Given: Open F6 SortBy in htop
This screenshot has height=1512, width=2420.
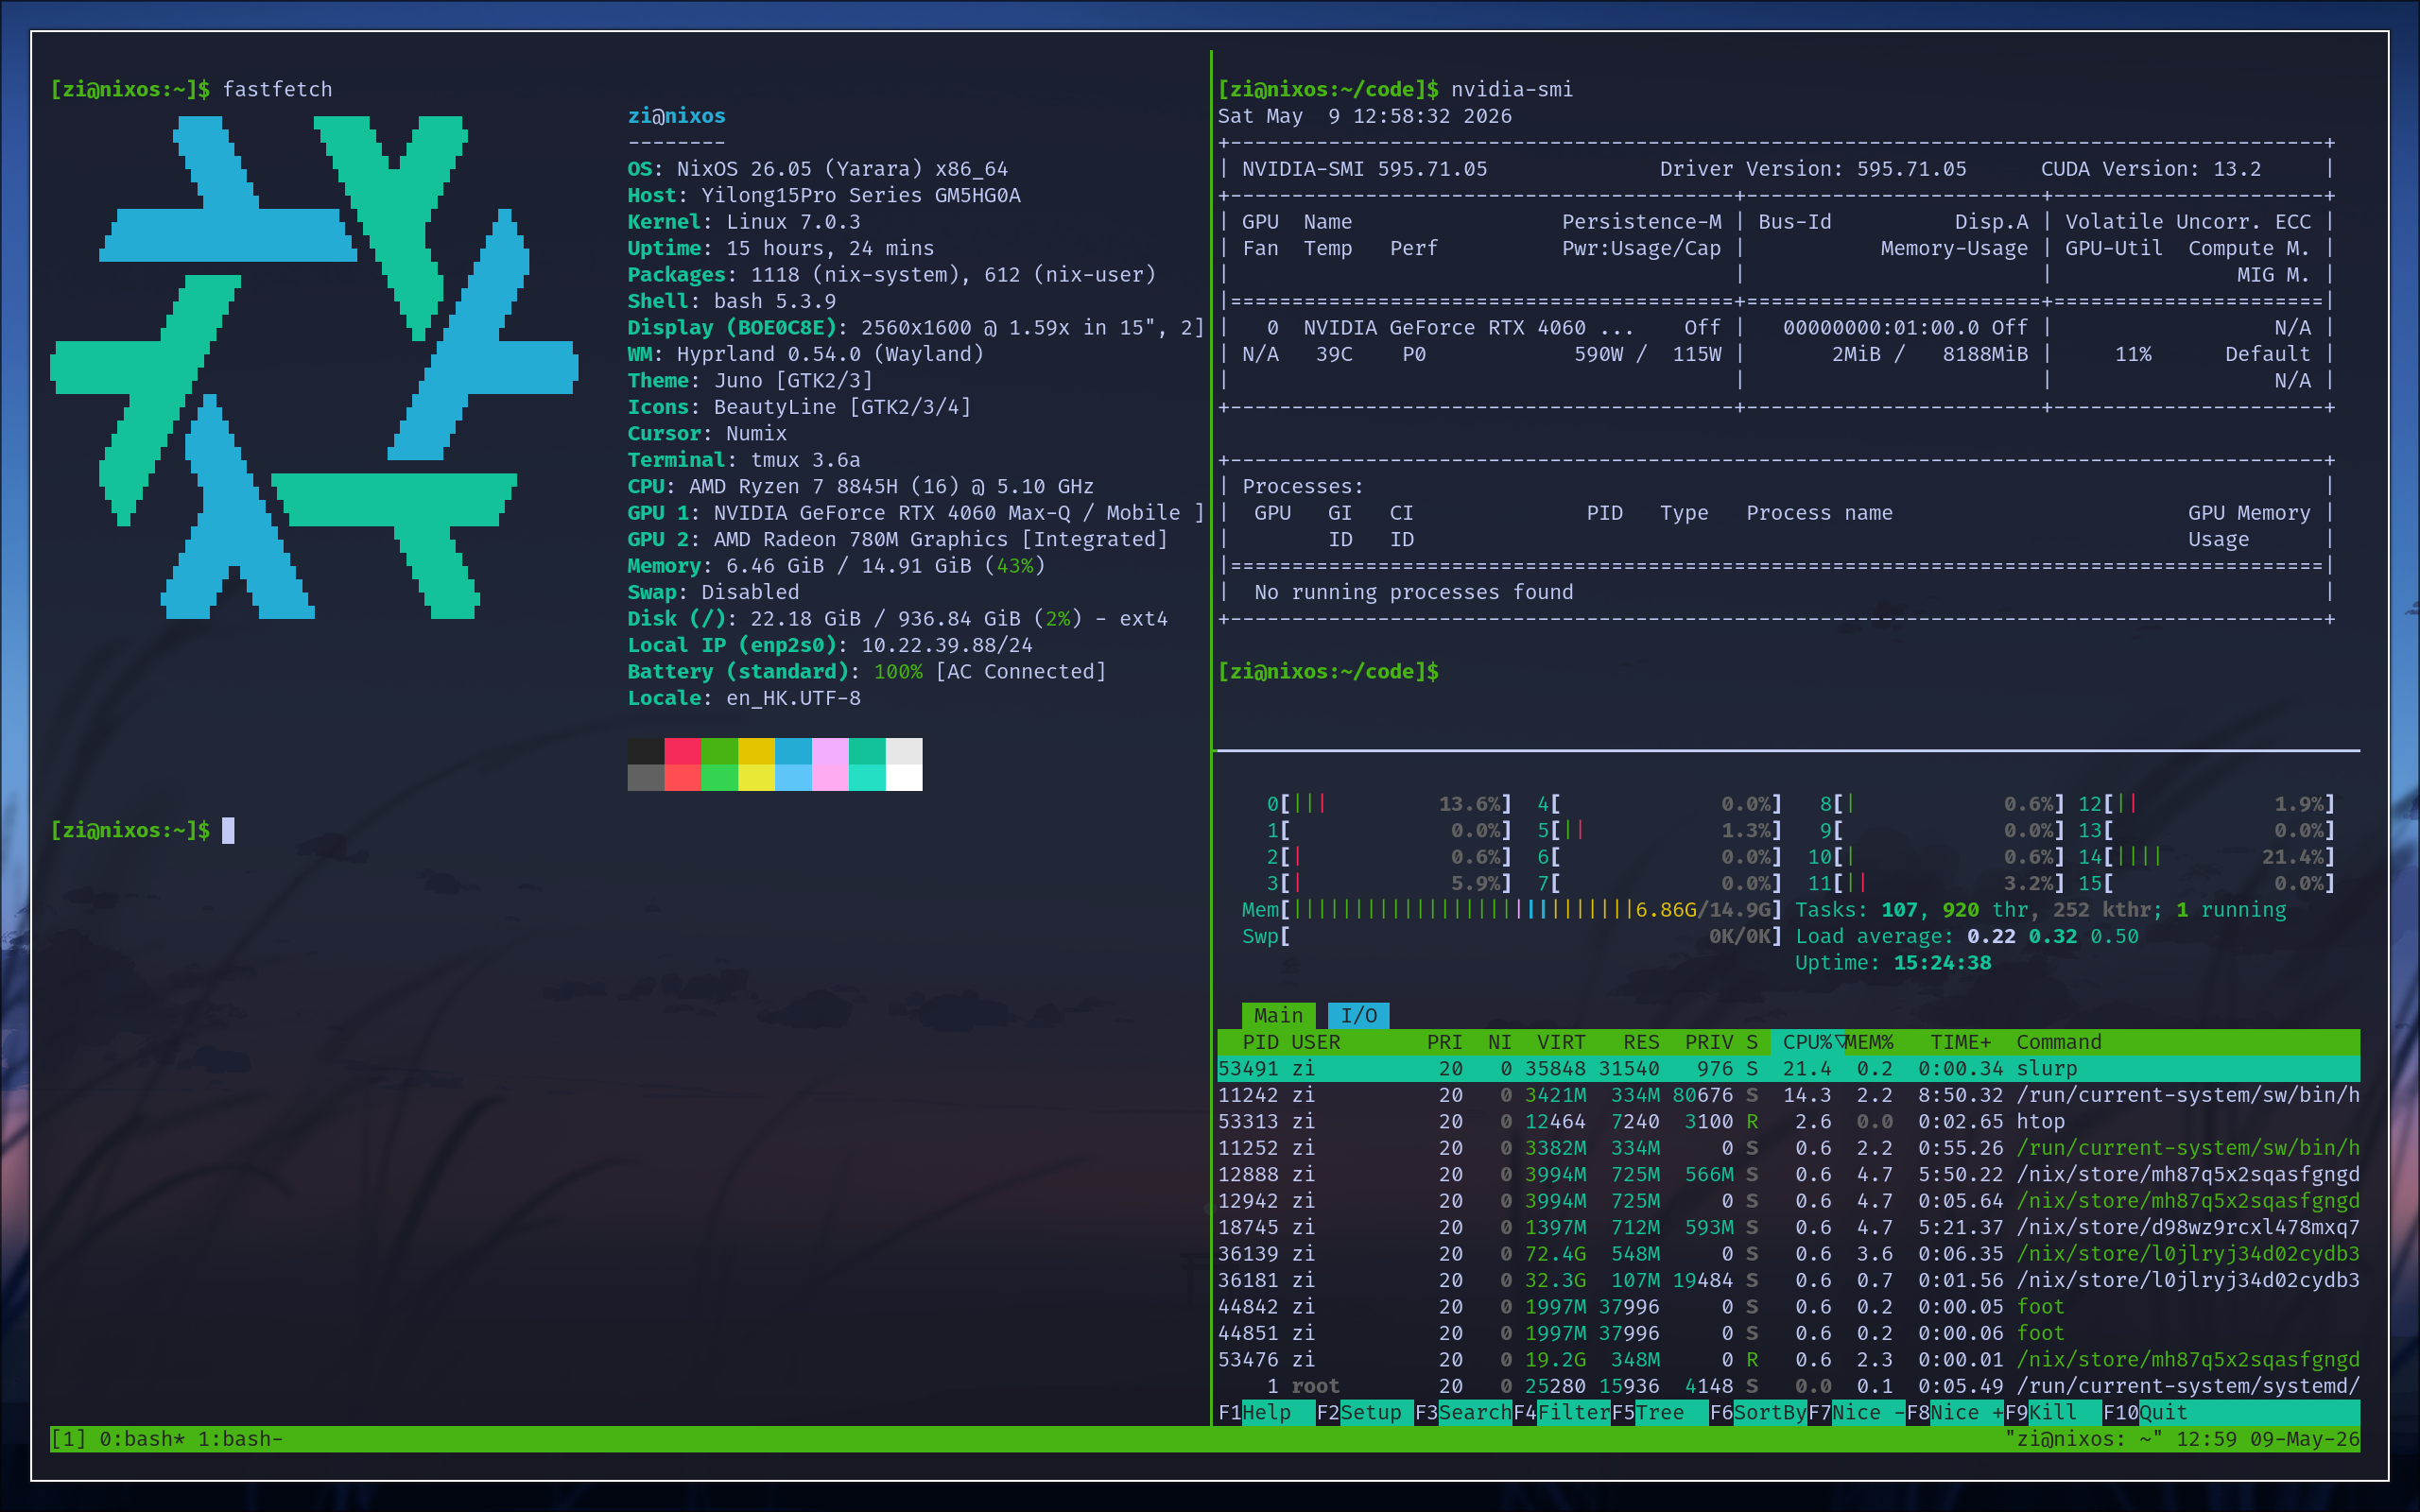Looking at the screenshot, I should tap(1758, 1412).
